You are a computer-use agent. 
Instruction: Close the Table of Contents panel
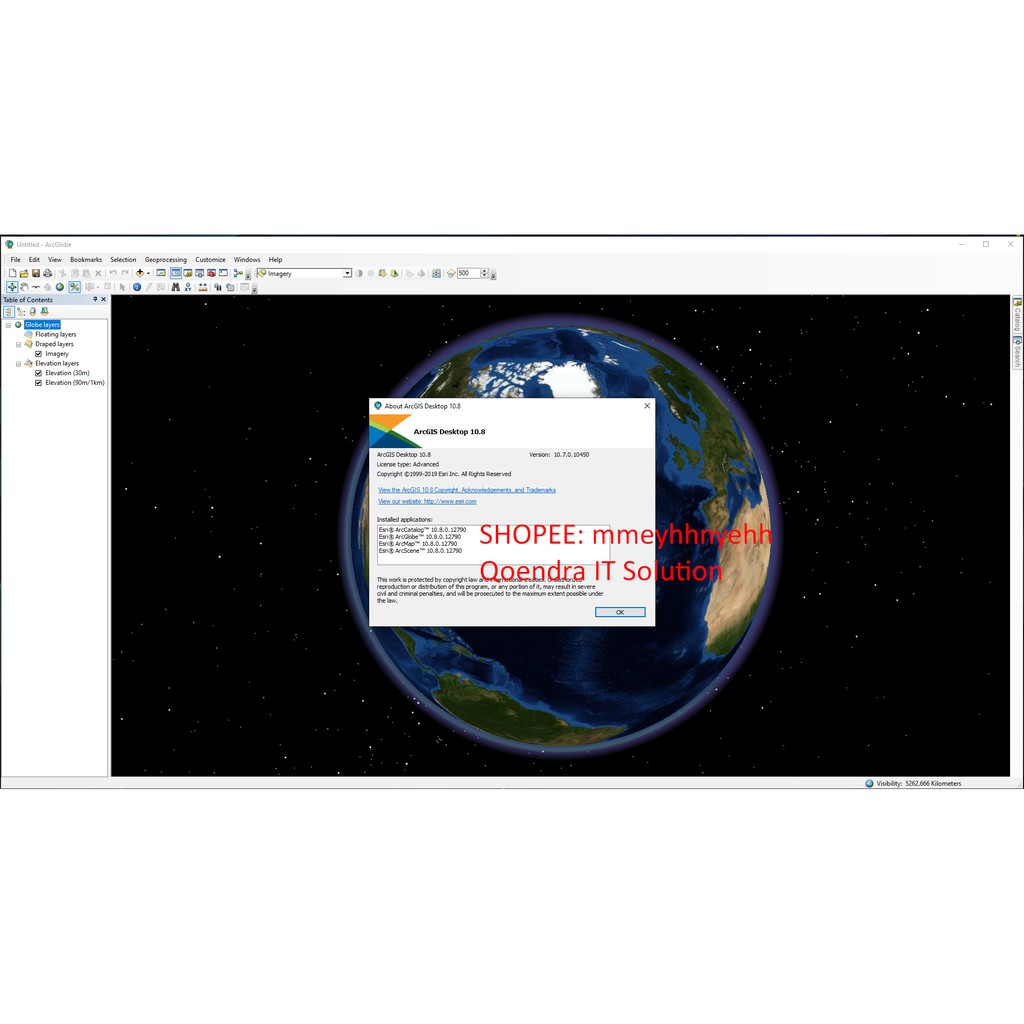point(103,299)
